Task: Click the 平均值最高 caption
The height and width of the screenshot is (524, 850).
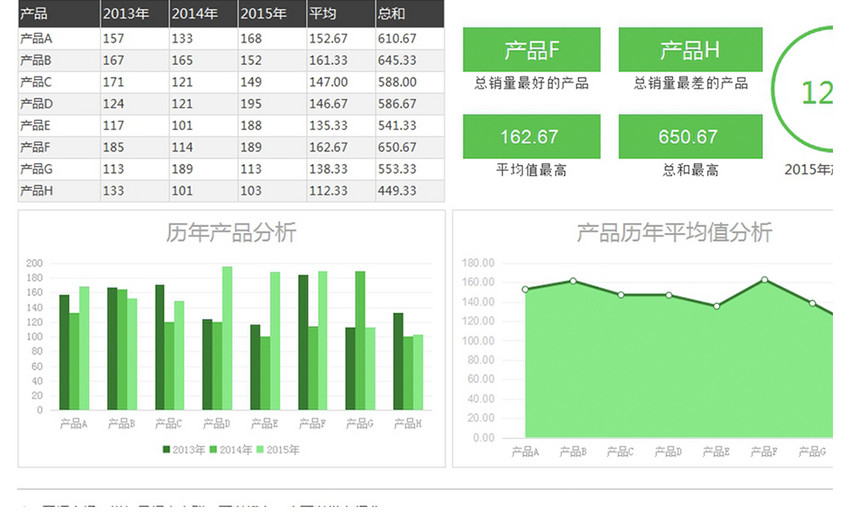Action: click(531, 170)
